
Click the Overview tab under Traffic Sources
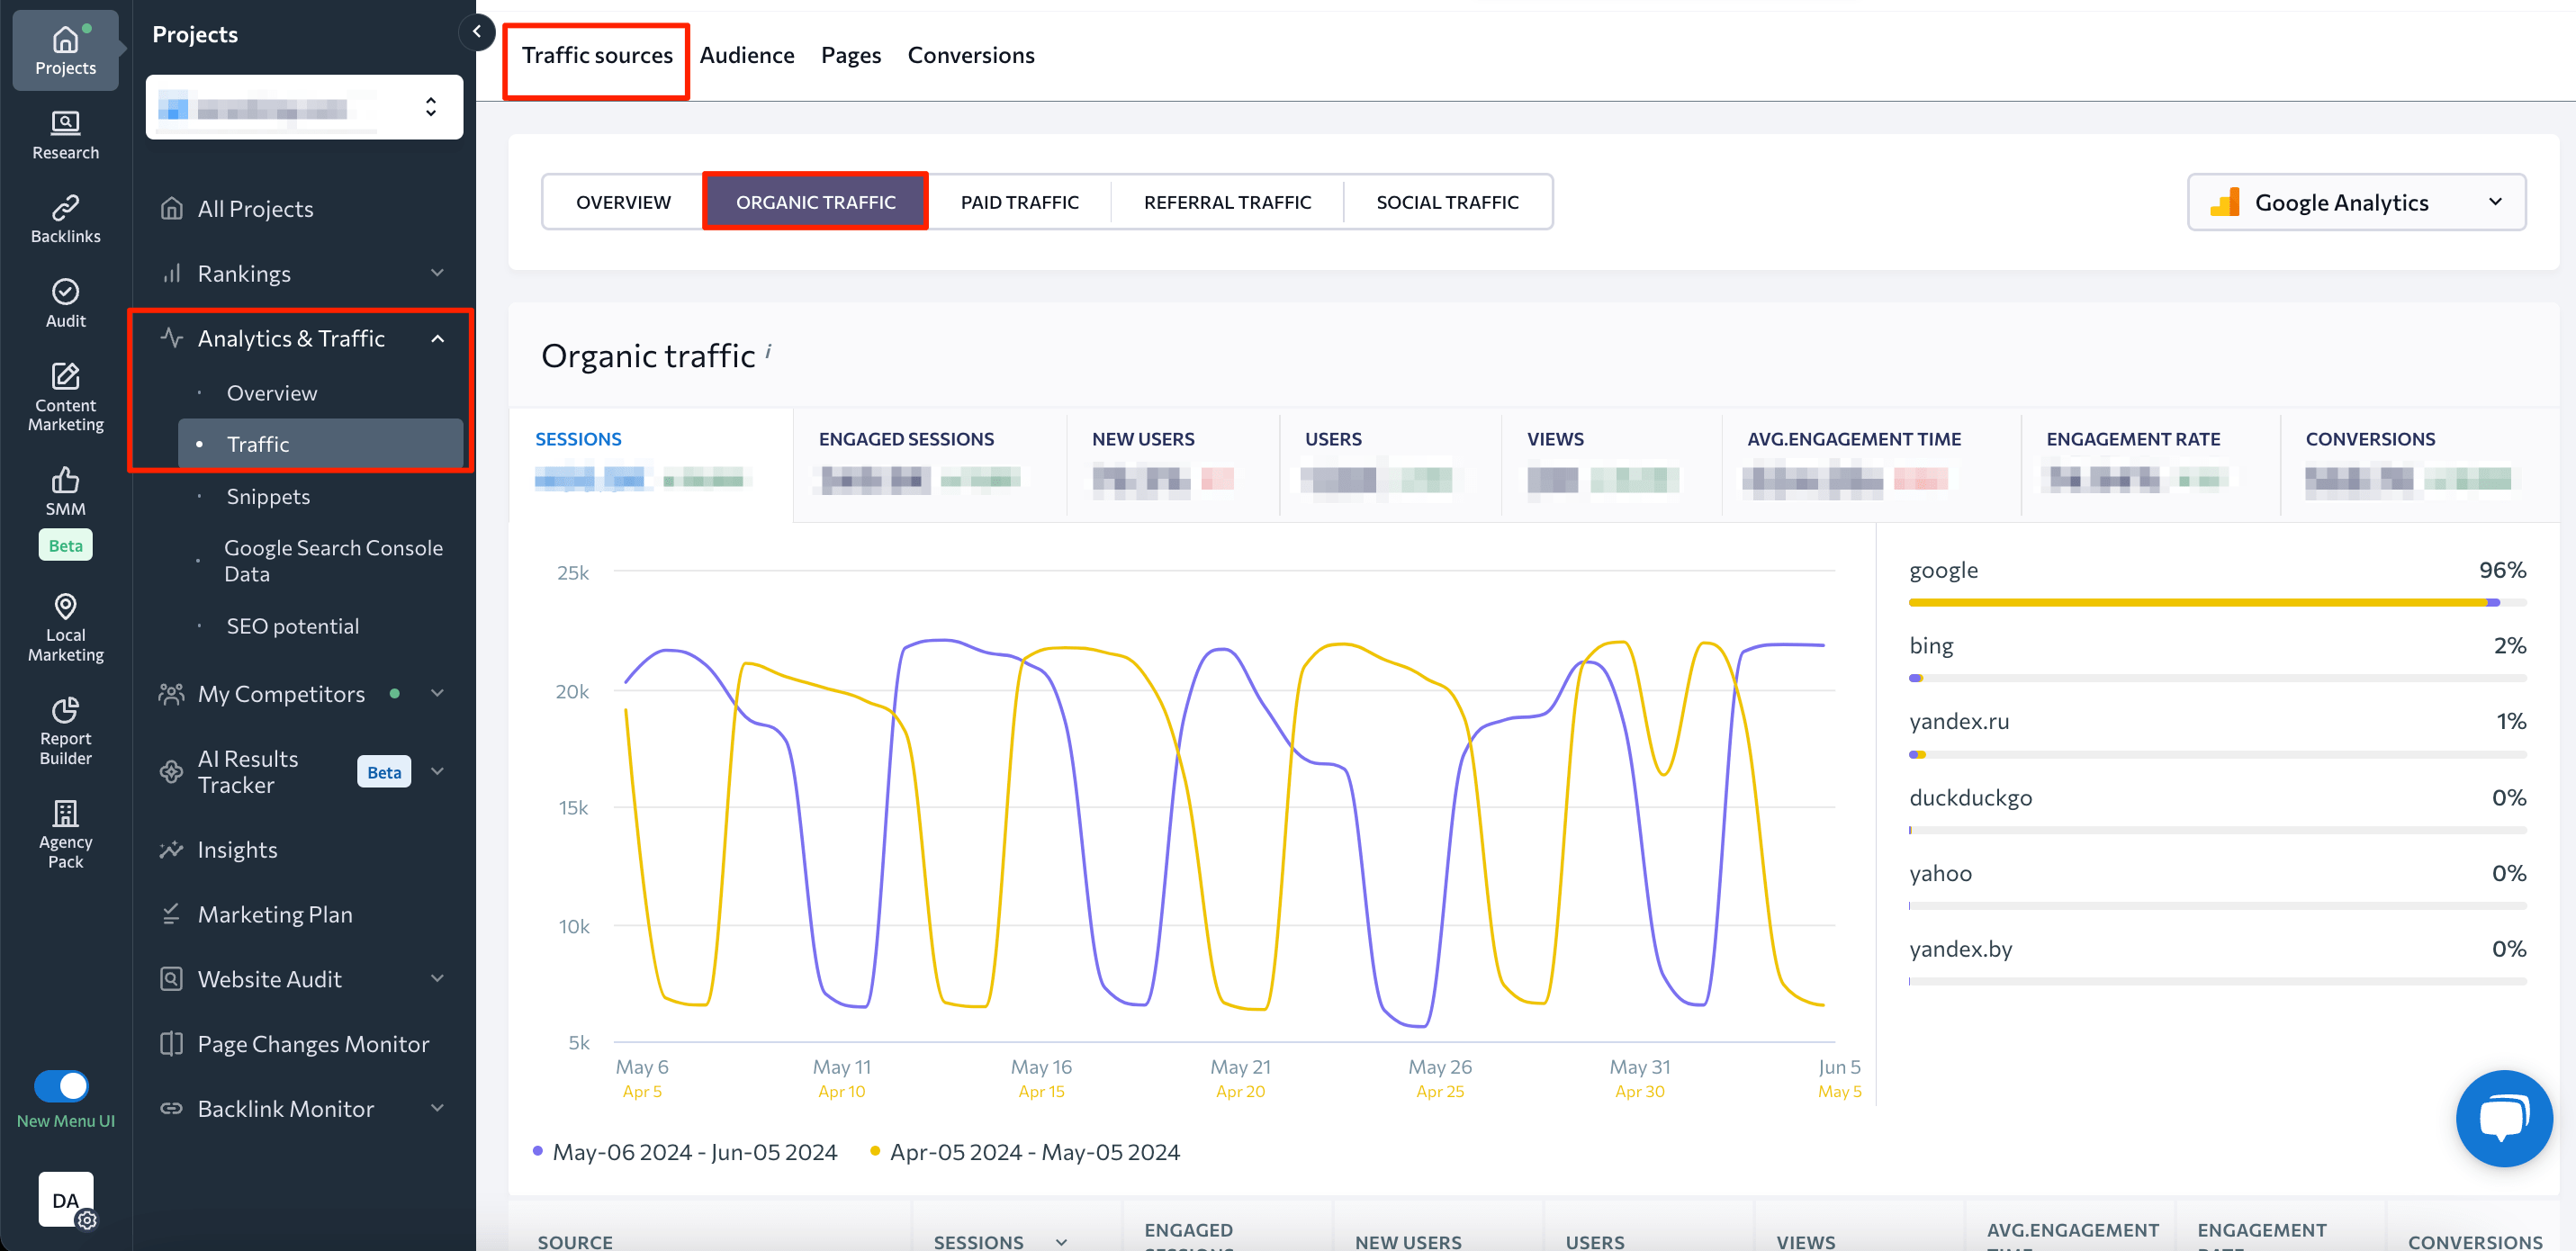623,202
